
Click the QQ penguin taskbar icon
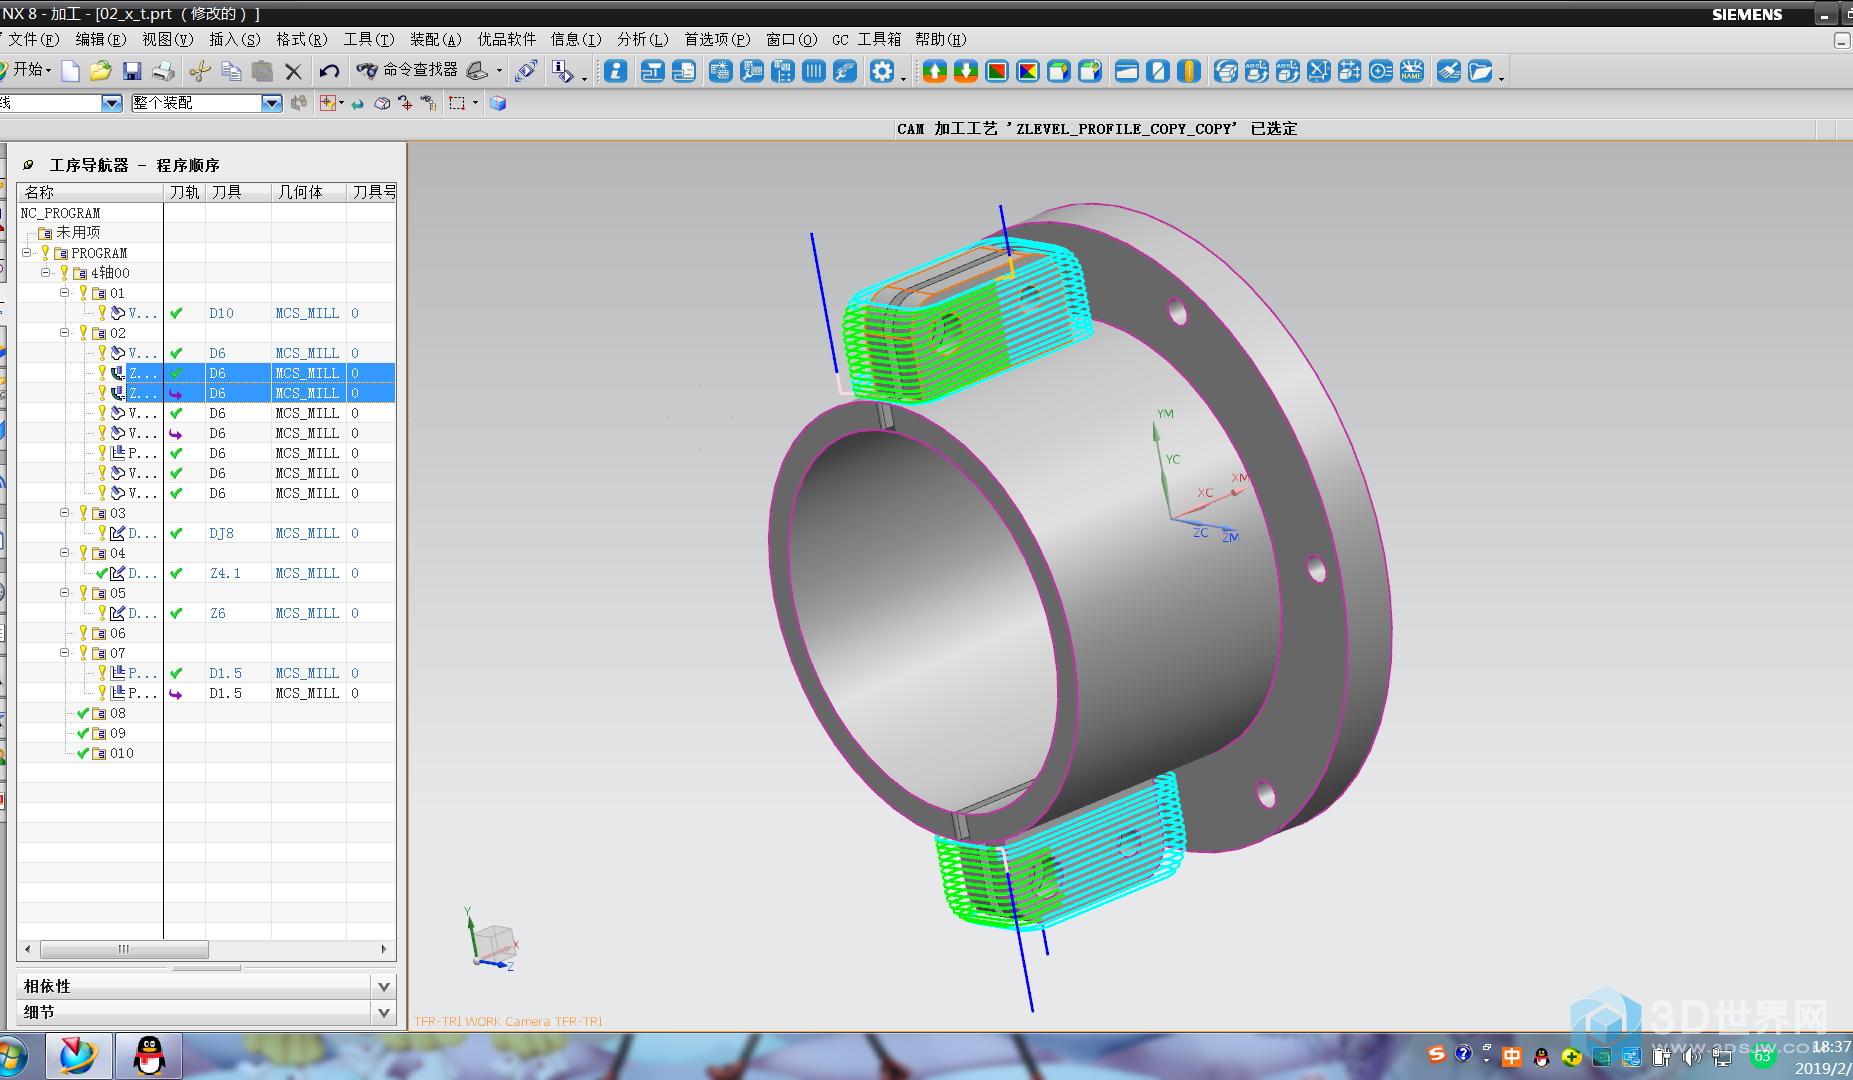[x=149, y=1056]
